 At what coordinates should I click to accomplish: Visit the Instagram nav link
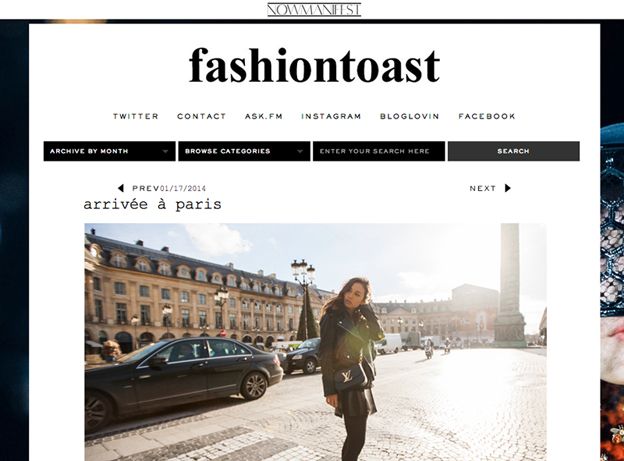[x=331, y=116]
